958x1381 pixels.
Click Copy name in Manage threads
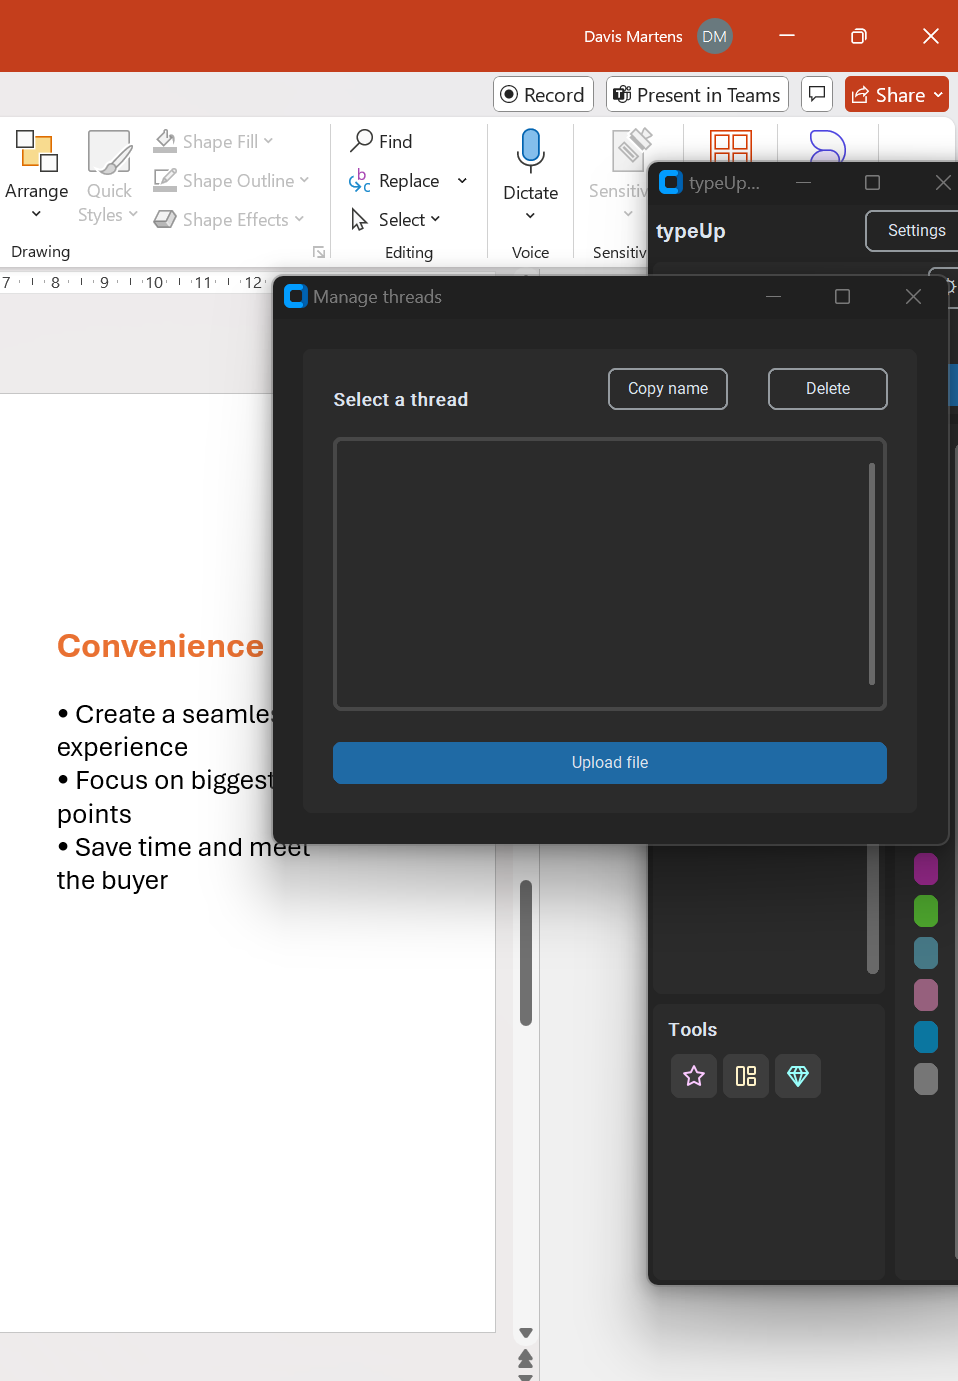(668, 389)
